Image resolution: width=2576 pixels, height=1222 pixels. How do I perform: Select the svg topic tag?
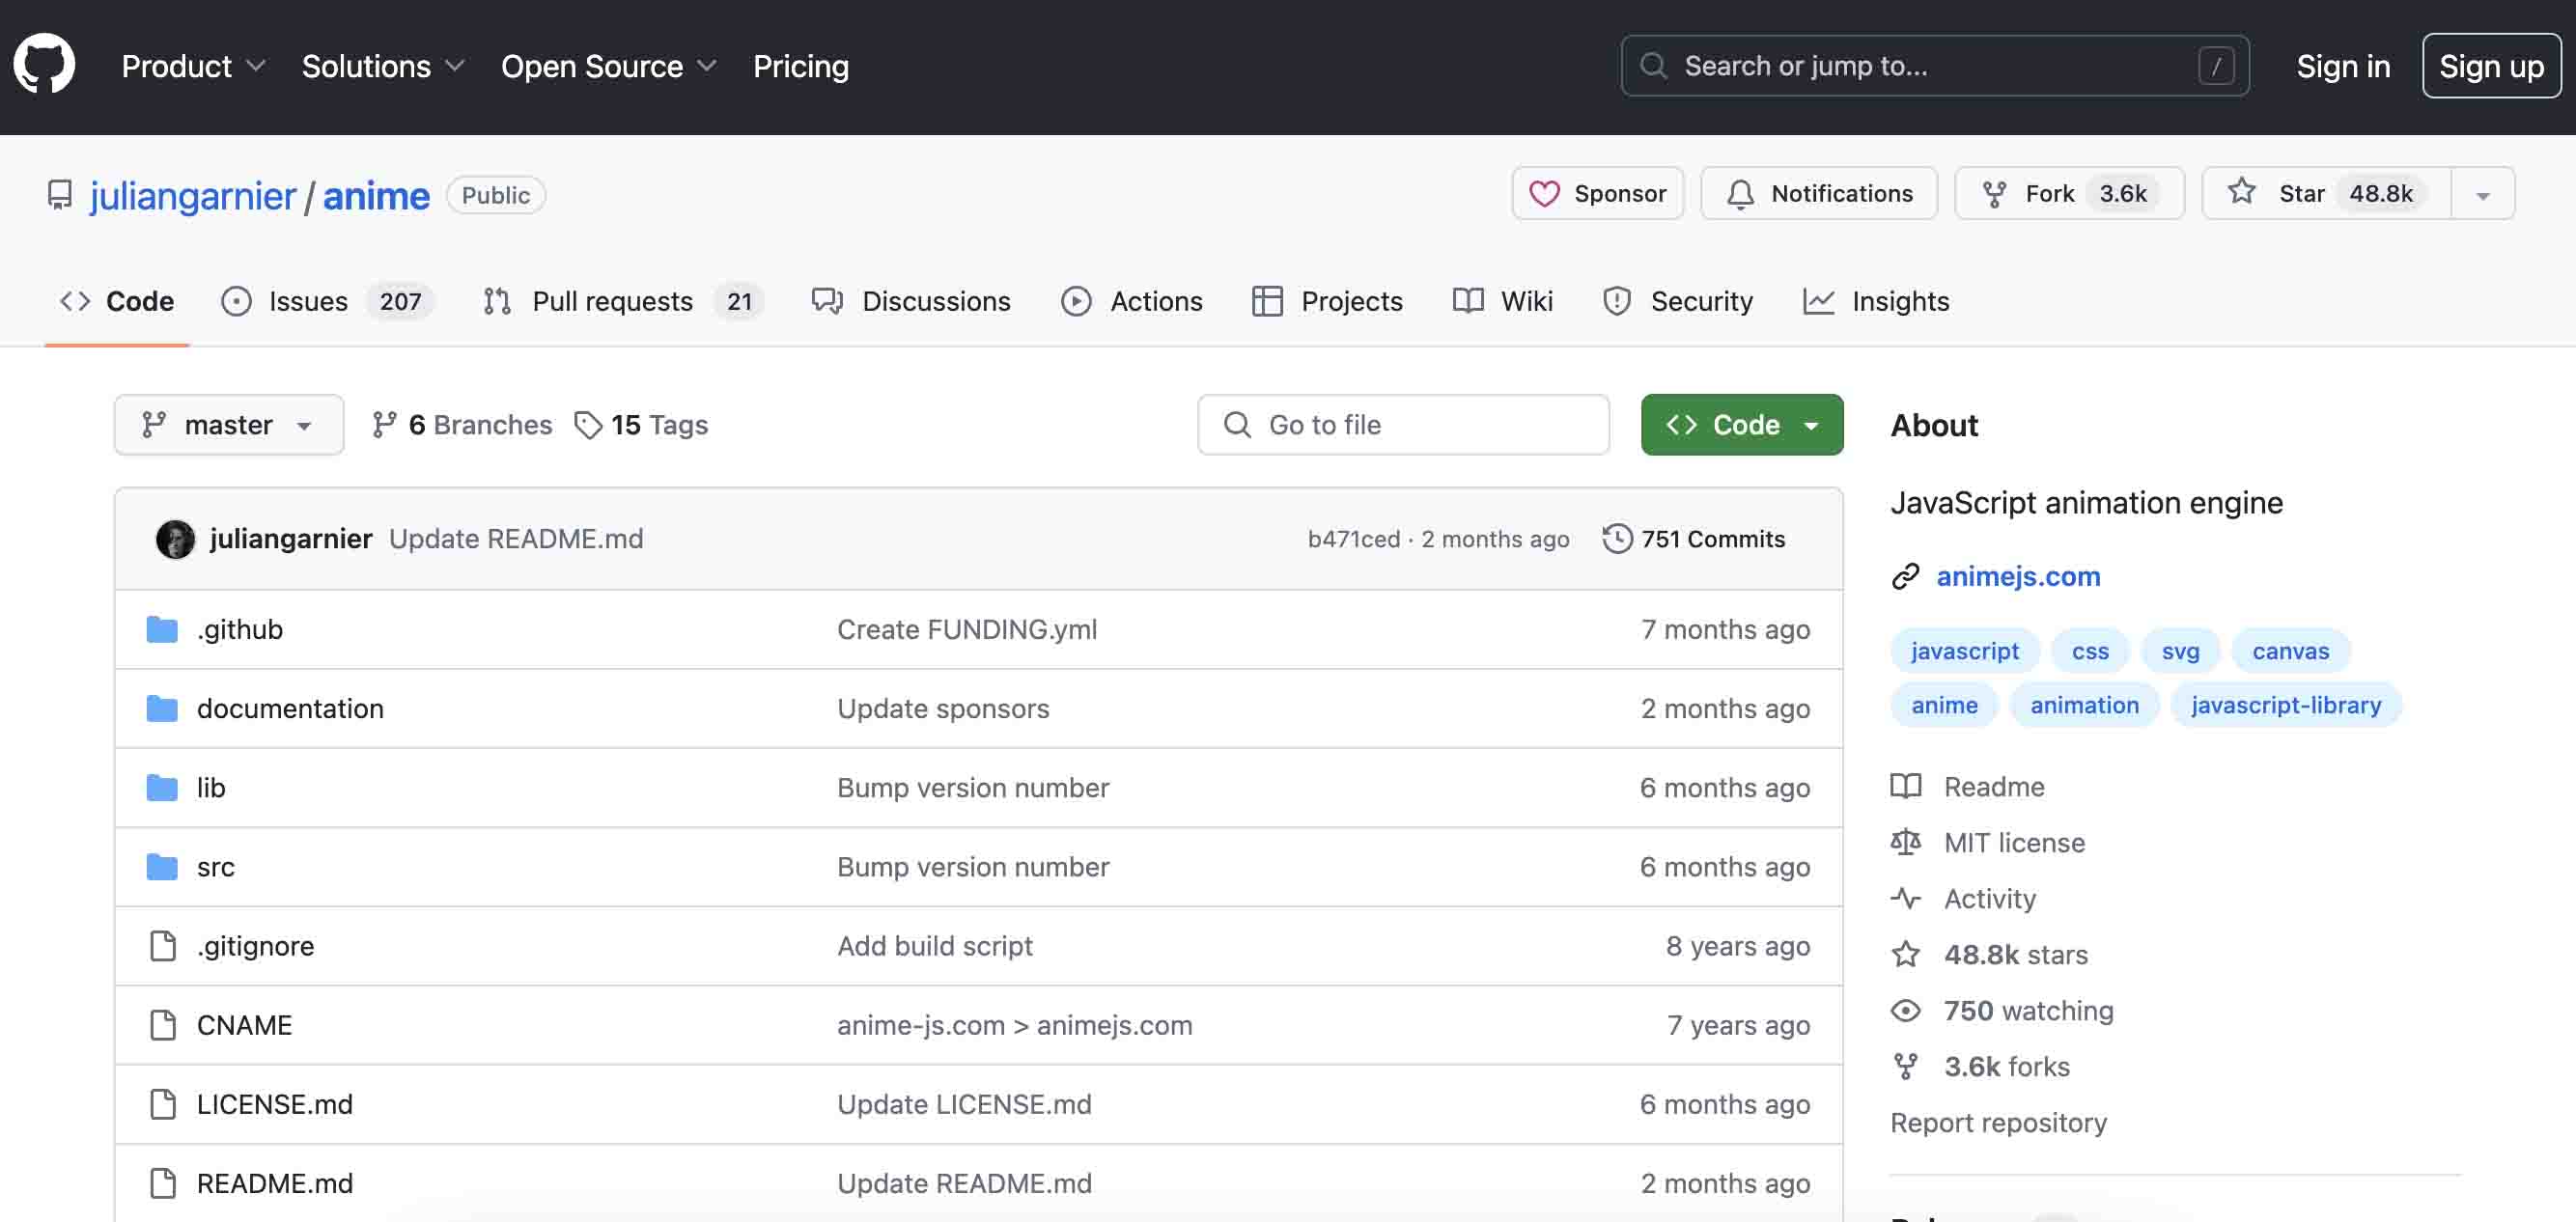click(x=2180, y=651)
